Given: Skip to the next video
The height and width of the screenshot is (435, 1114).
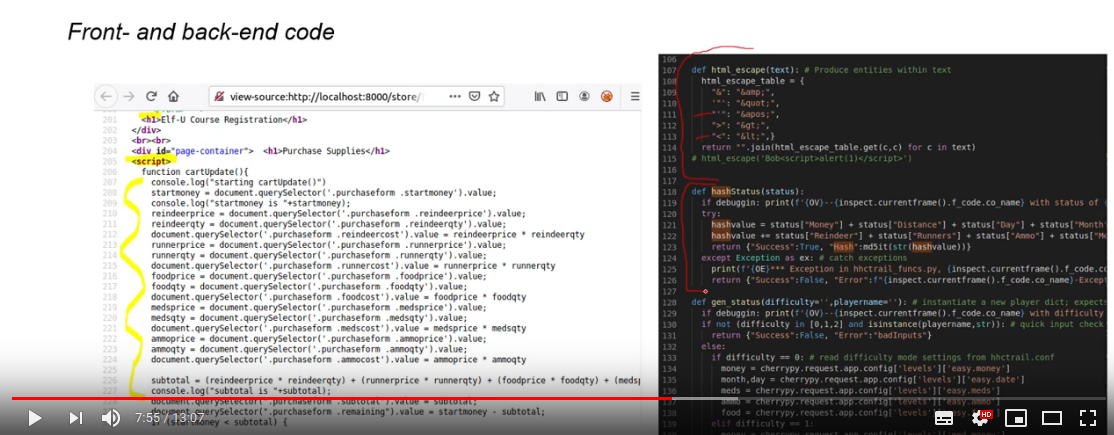Looking at the screenshot, I should [x=75, y=417].
